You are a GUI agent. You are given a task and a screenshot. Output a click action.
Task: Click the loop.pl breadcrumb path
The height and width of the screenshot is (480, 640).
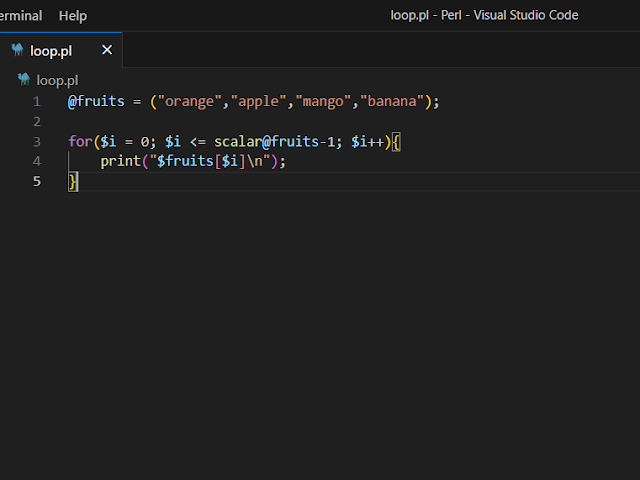(57, 80)
